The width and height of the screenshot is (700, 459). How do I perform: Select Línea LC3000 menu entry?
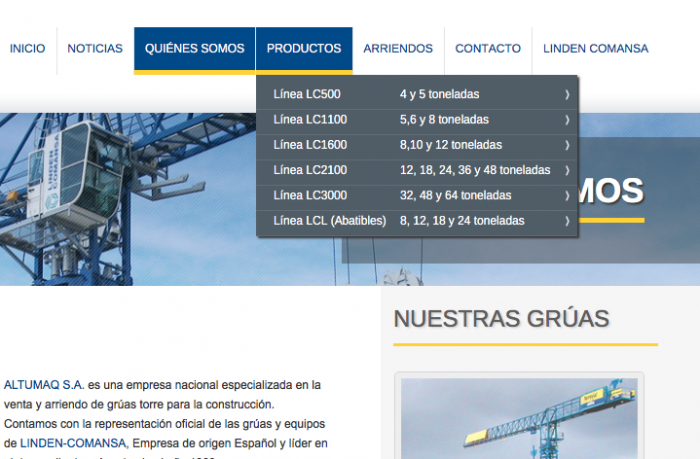[310, 195]
